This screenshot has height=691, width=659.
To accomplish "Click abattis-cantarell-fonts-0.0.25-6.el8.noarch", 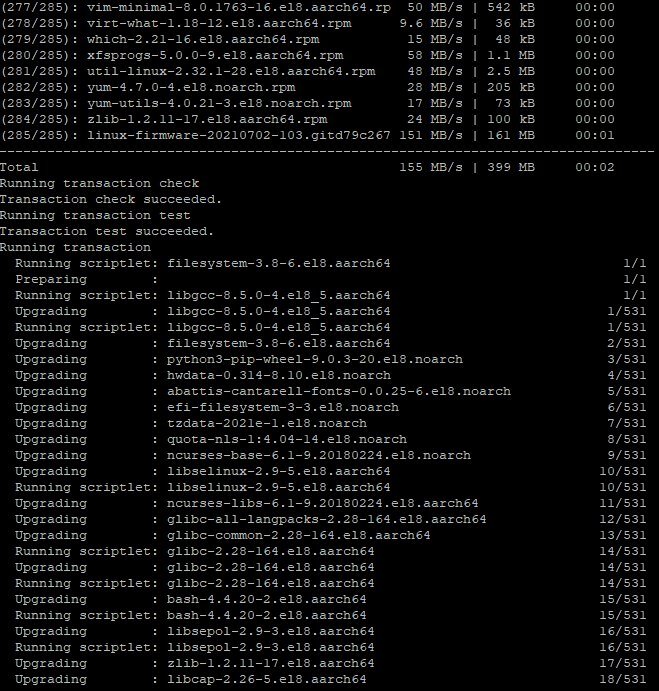I will click(339, 391).
